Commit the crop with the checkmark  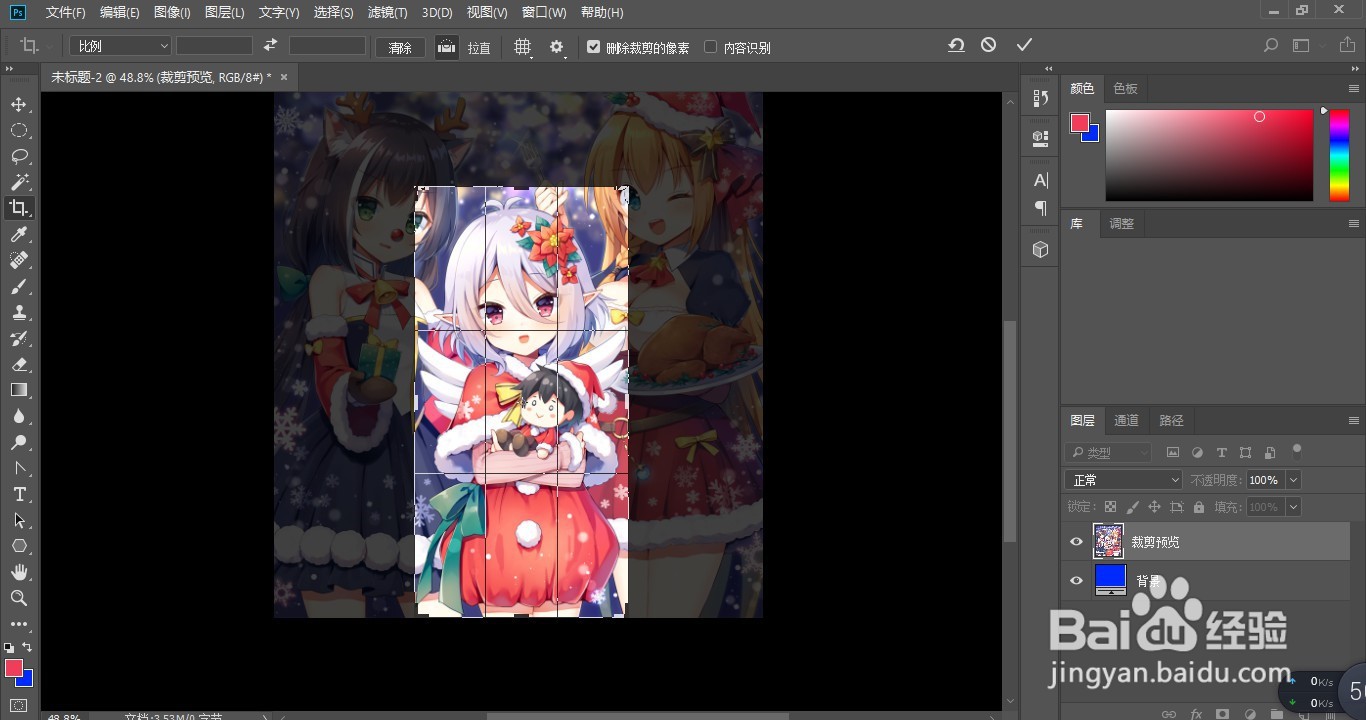pyautogui.click(x=1023, y=46)
